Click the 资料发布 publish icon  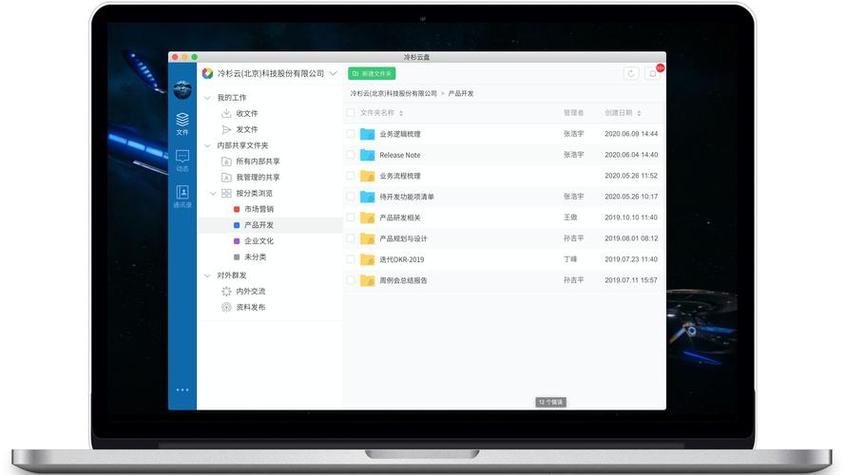[x=226, y=307]
